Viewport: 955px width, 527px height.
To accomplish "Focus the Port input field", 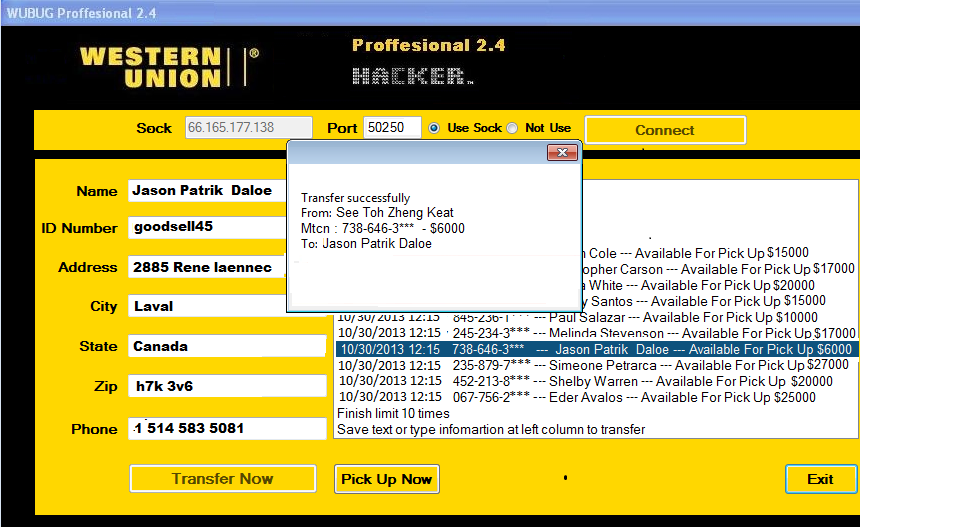I will coord(392,127).
